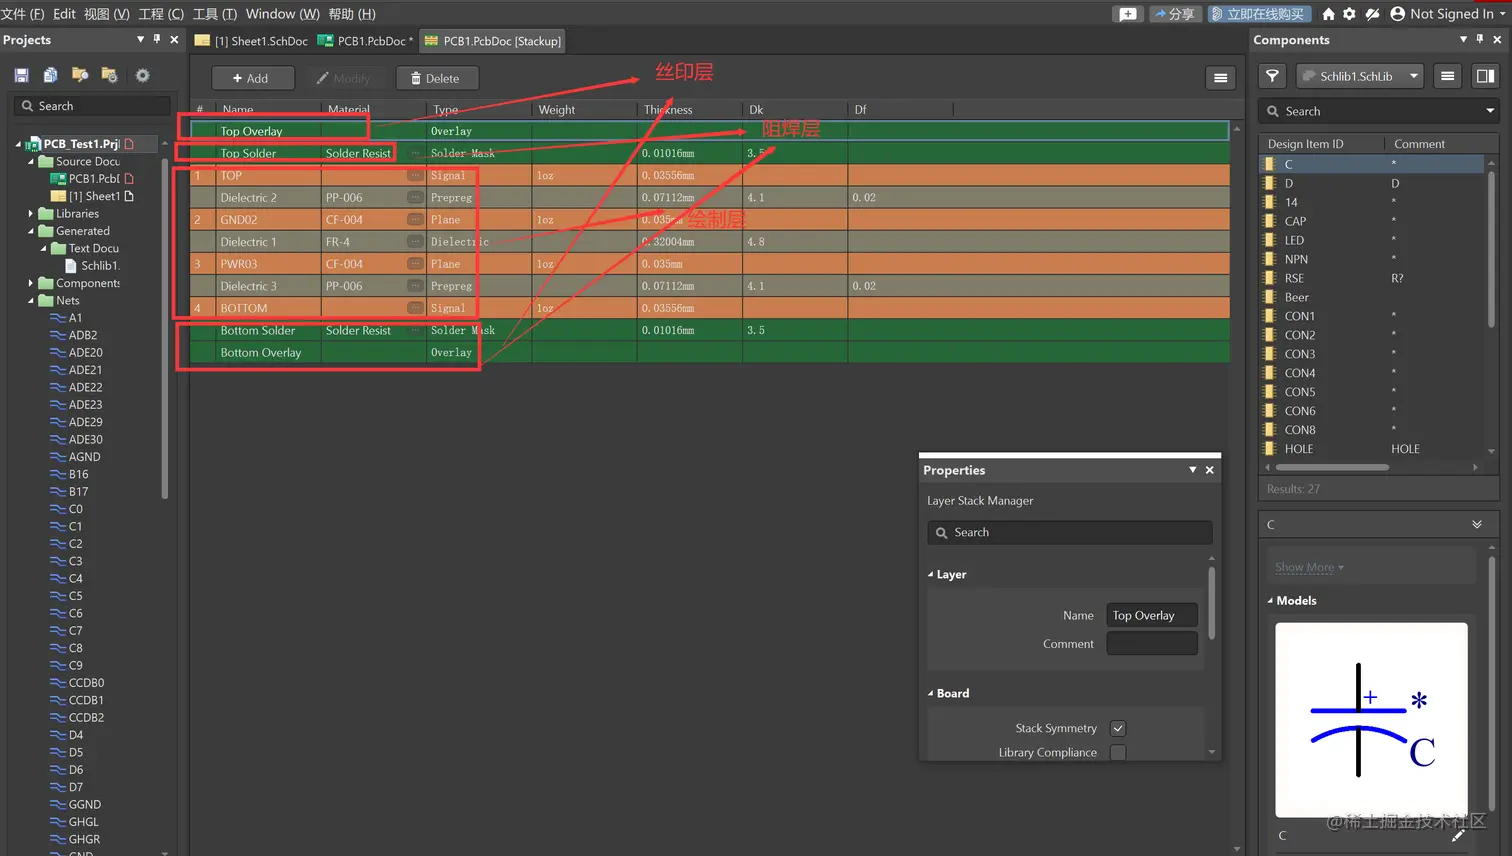Viewport: 1512px width, 856px height.
Task: Click ellipsis button for GND02 material
Action: click(415, 219)
